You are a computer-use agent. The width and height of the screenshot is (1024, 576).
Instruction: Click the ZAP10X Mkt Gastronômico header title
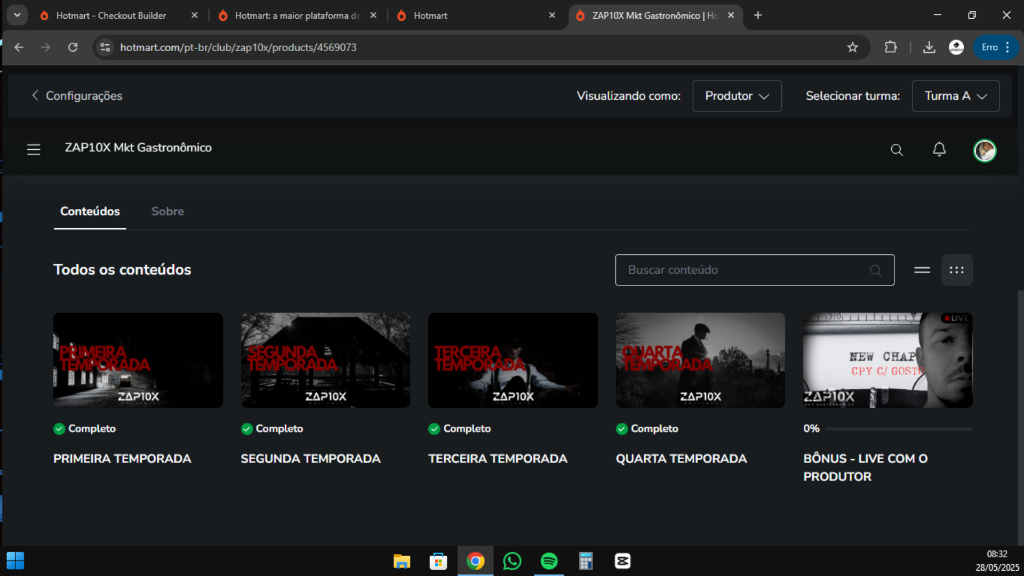click(138, 148)
